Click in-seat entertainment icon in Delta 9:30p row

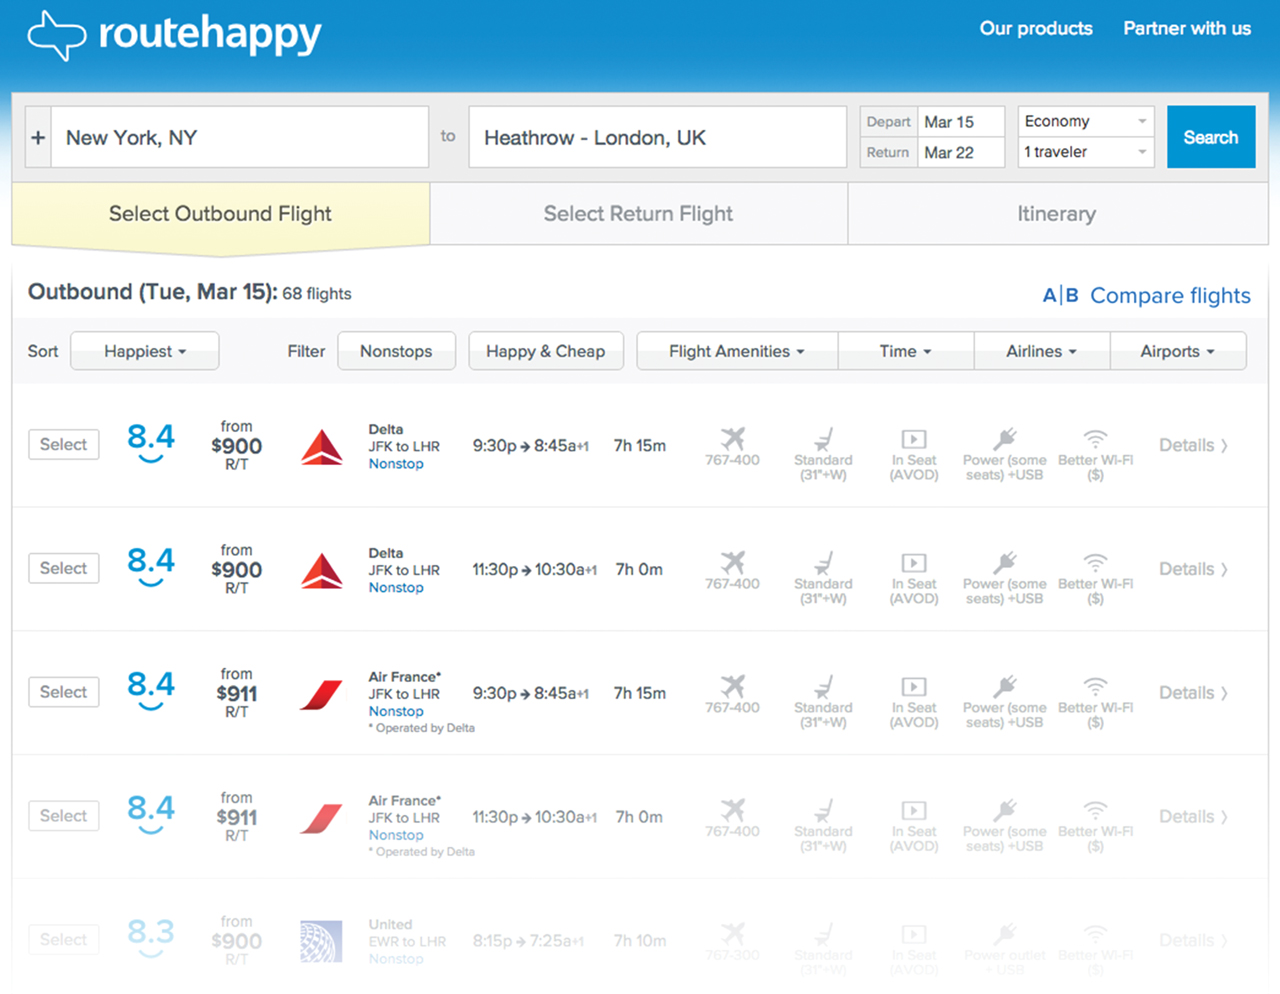pyautogui.click(x=914, y=439)
